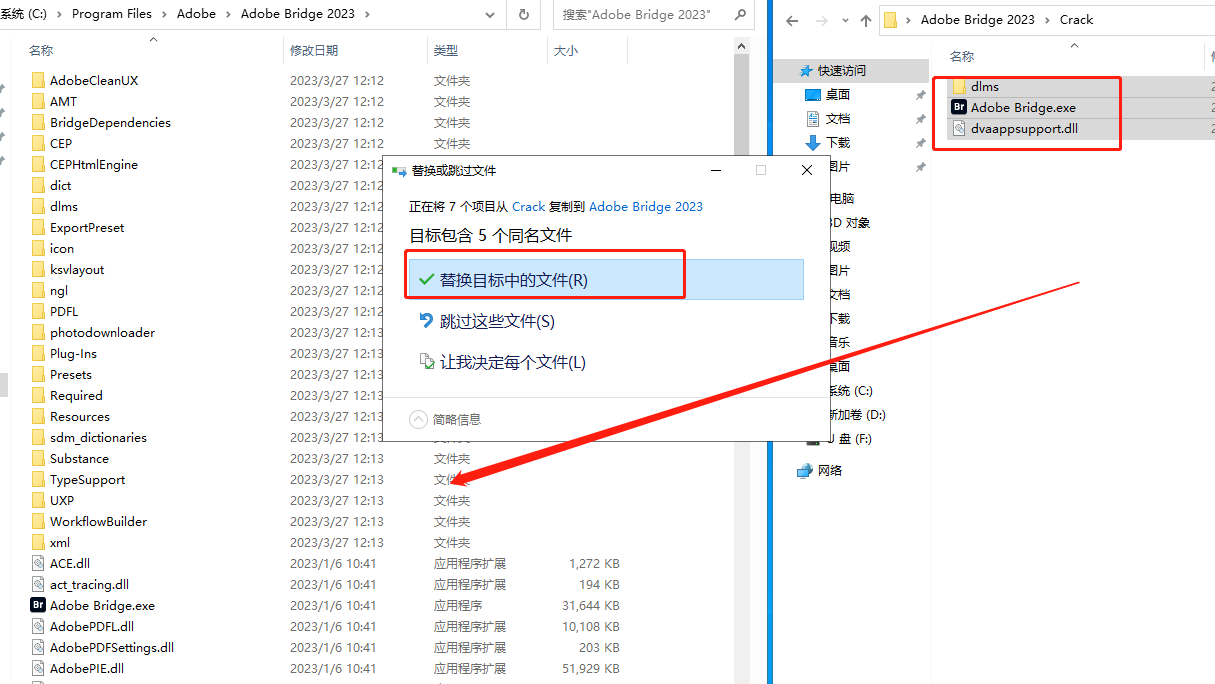This screenshot has height=684, width=1215.
Task: Select the CEPHtmlEngine folder icon
Action: tap(38, 164)
